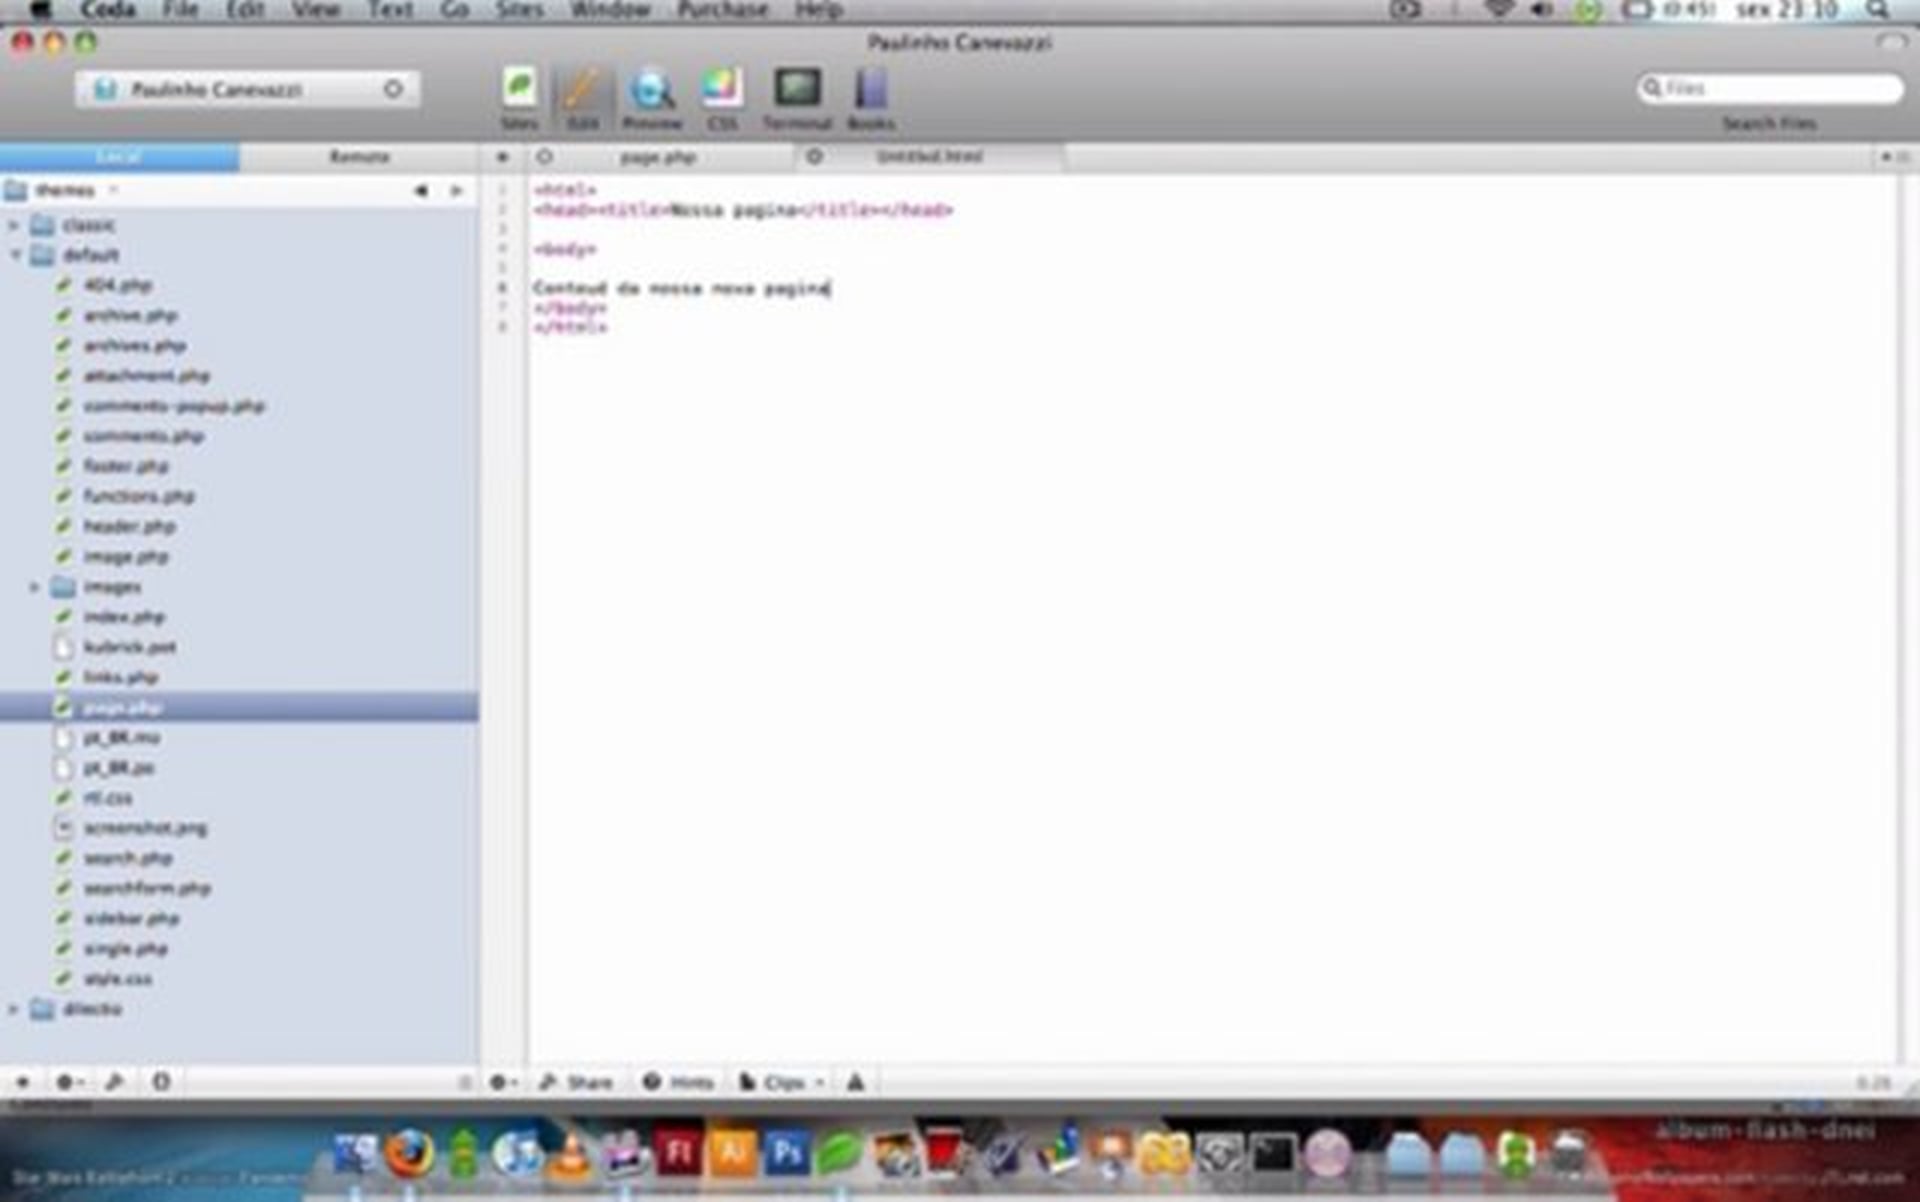Screen dimensions: 1920x1202
Task: Open single.php in the file list
Action: 125,948
